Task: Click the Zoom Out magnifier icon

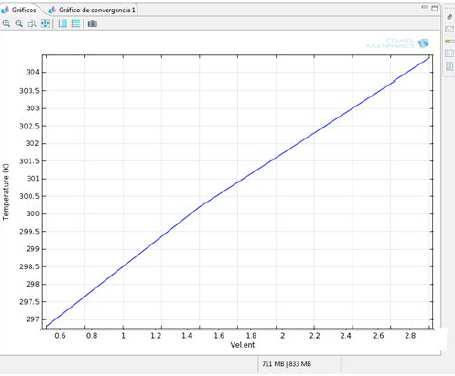Action: coord(19,24)
